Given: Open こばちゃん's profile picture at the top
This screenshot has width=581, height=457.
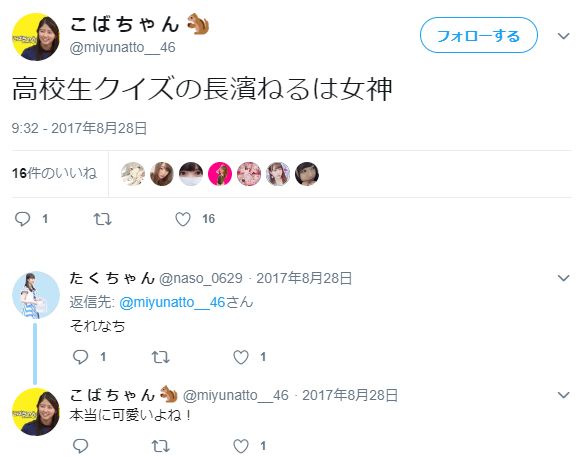Looking at the screenshot, I should [x=36, y=37].
